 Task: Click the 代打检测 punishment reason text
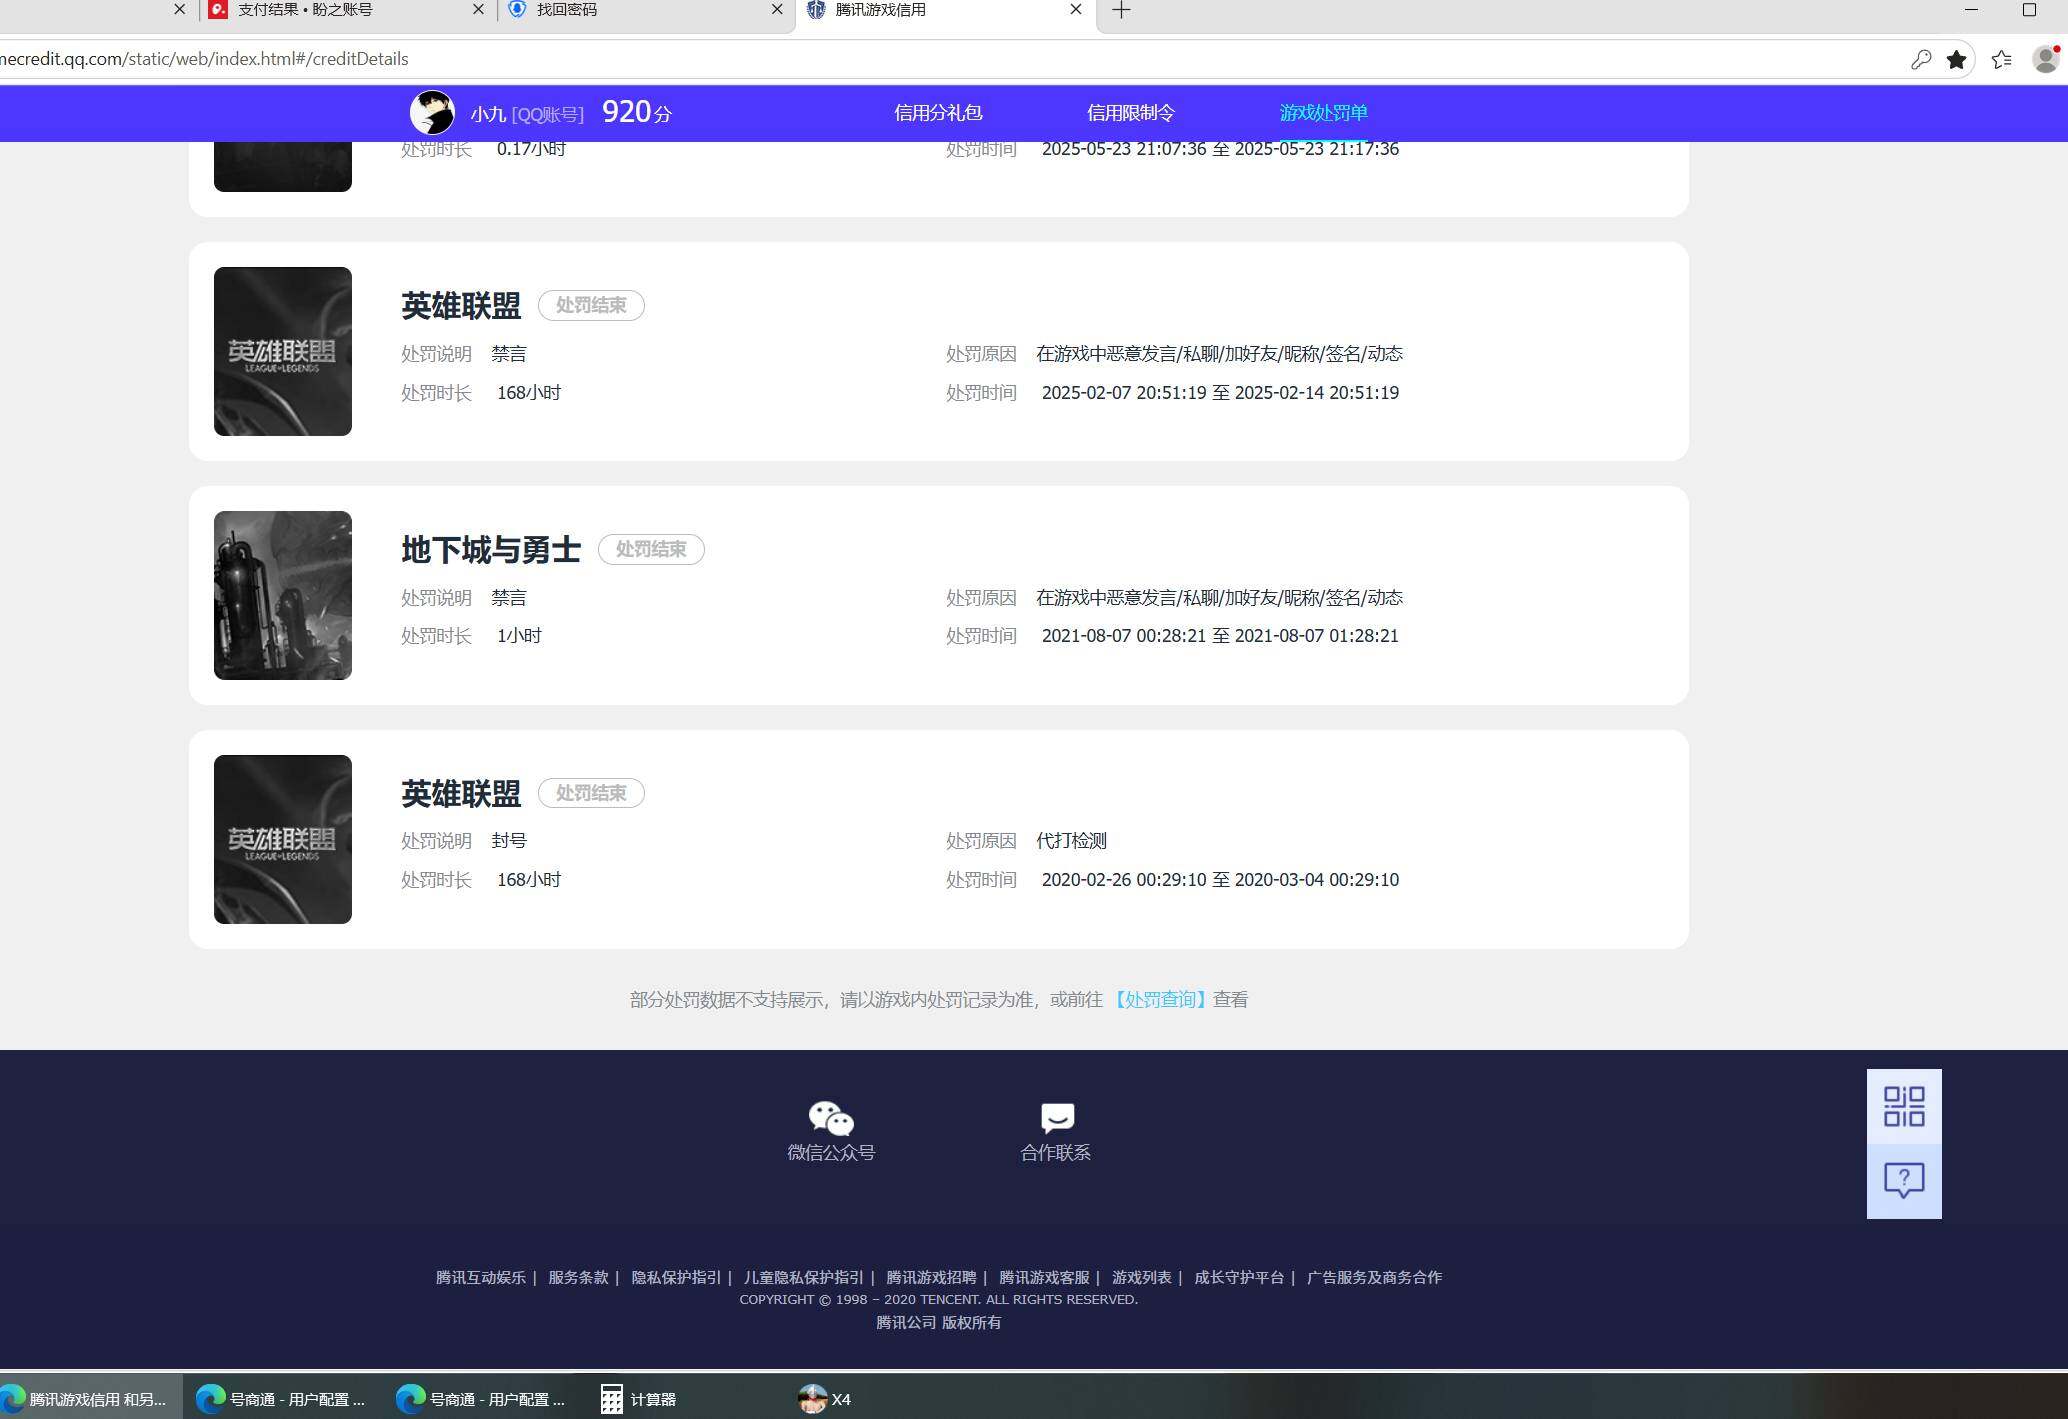(x=1071, y=841)
